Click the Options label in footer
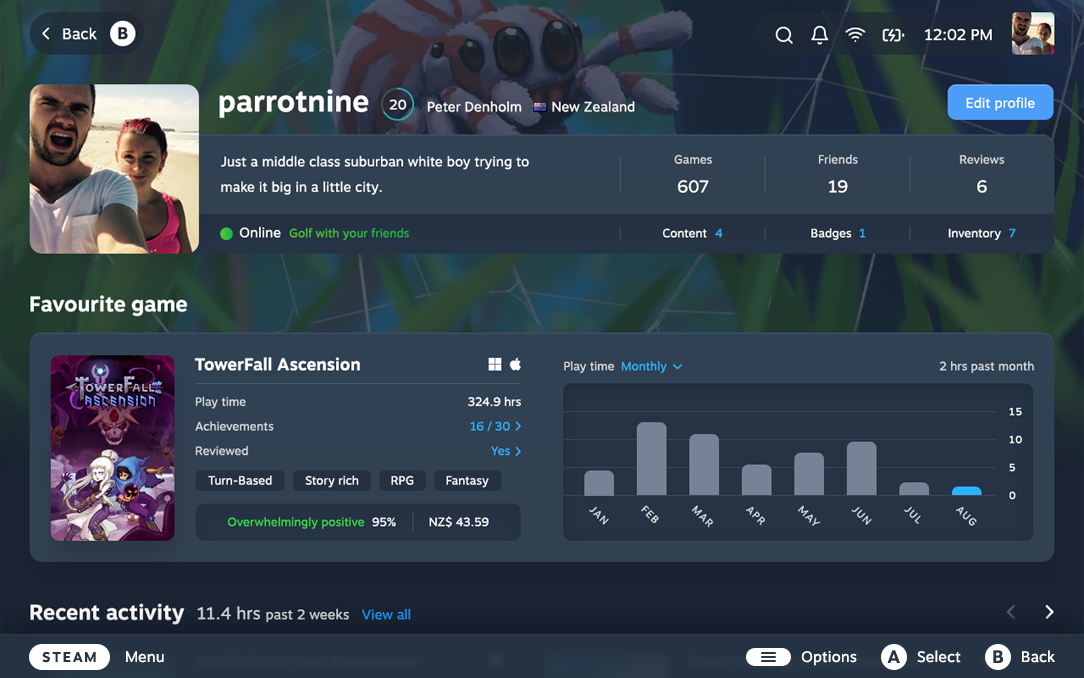This screenshot has height=678, width=1084. pos(828,657)
